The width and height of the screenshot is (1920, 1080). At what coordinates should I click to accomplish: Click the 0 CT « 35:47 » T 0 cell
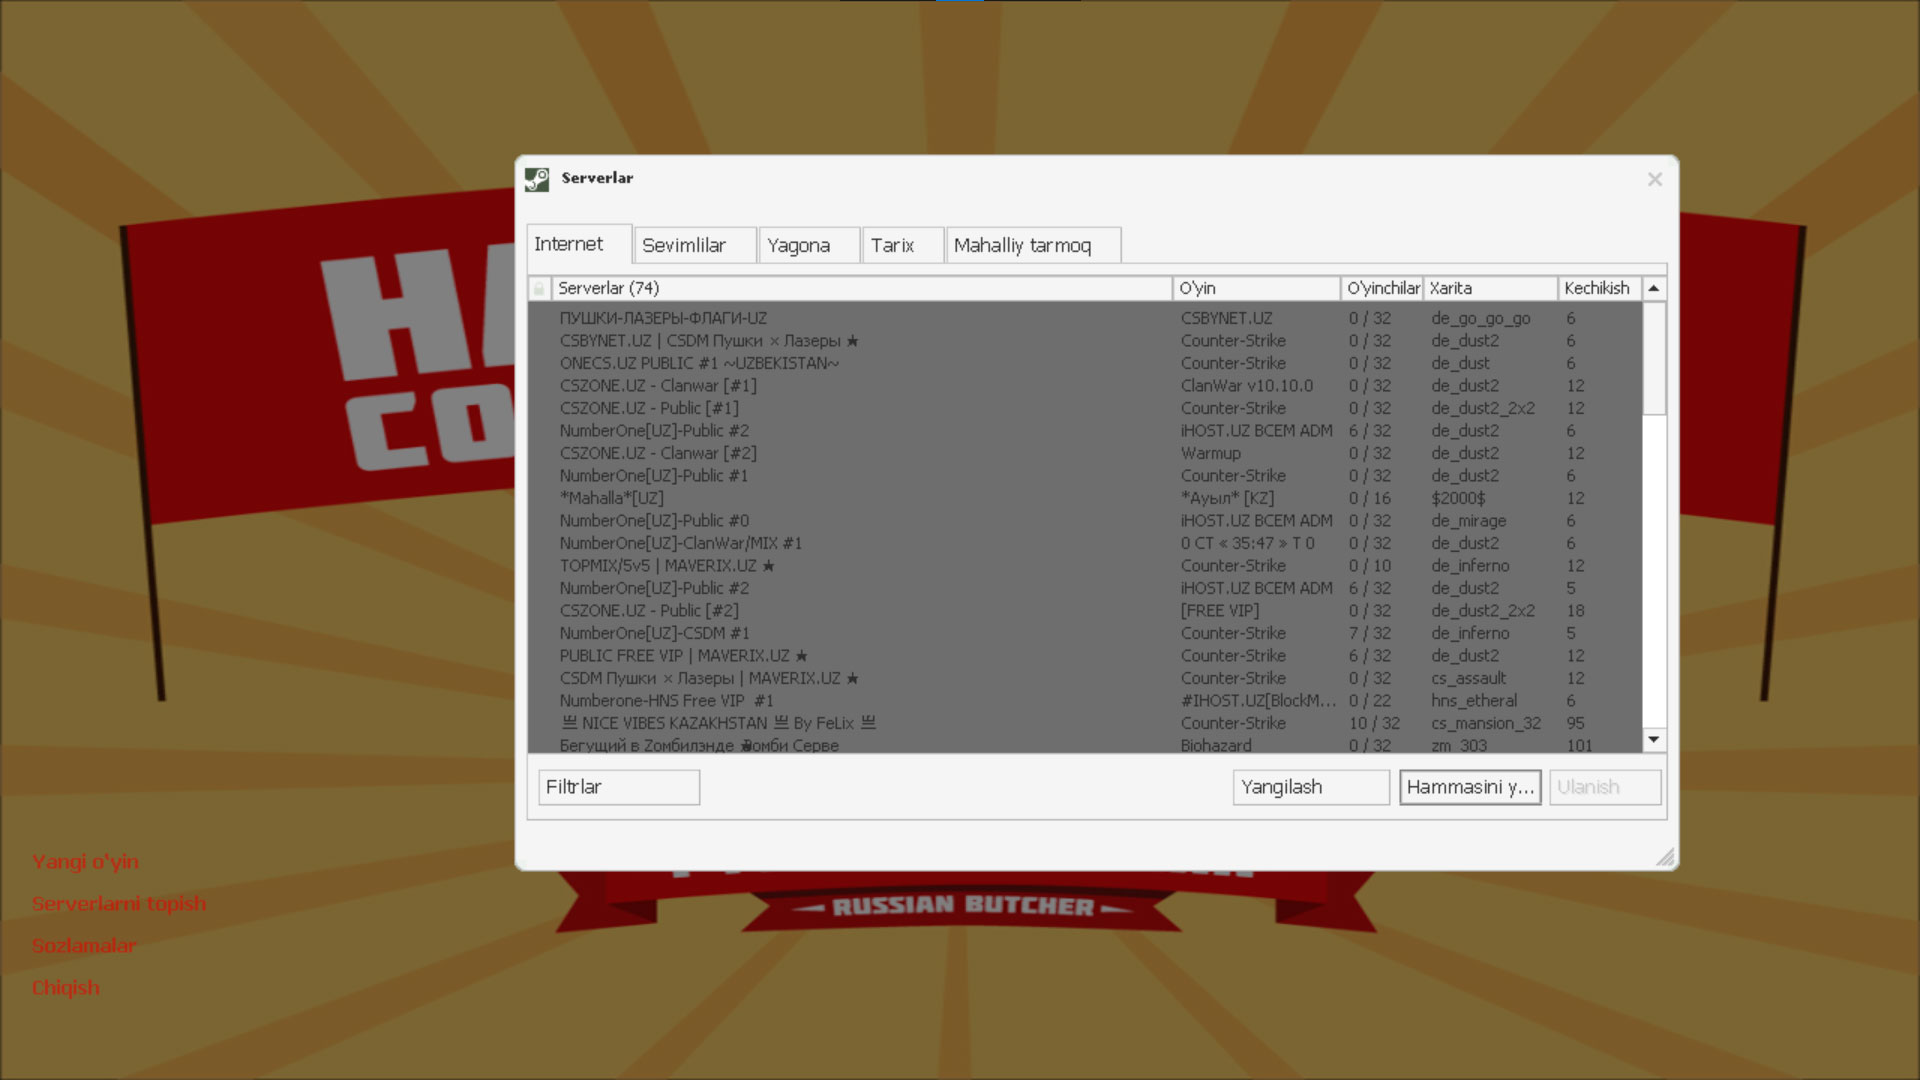pos(1247,543)
